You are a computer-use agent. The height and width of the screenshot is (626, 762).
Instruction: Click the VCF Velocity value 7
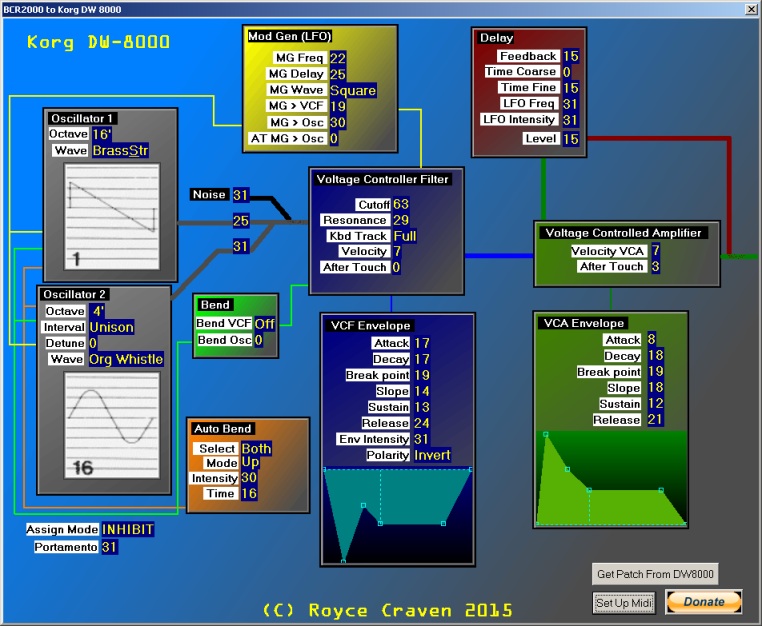coord(397,251)
